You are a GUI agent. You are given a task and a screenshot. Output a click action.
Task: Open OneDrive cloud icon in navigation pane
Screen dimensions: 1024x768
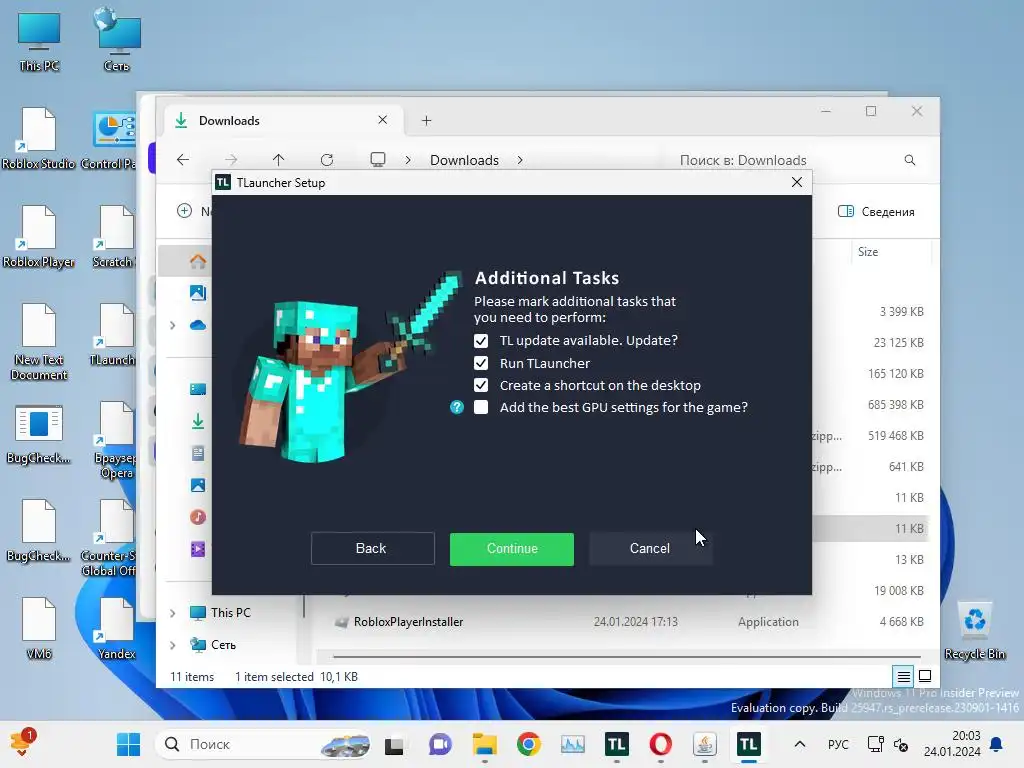tap(198, 325)
